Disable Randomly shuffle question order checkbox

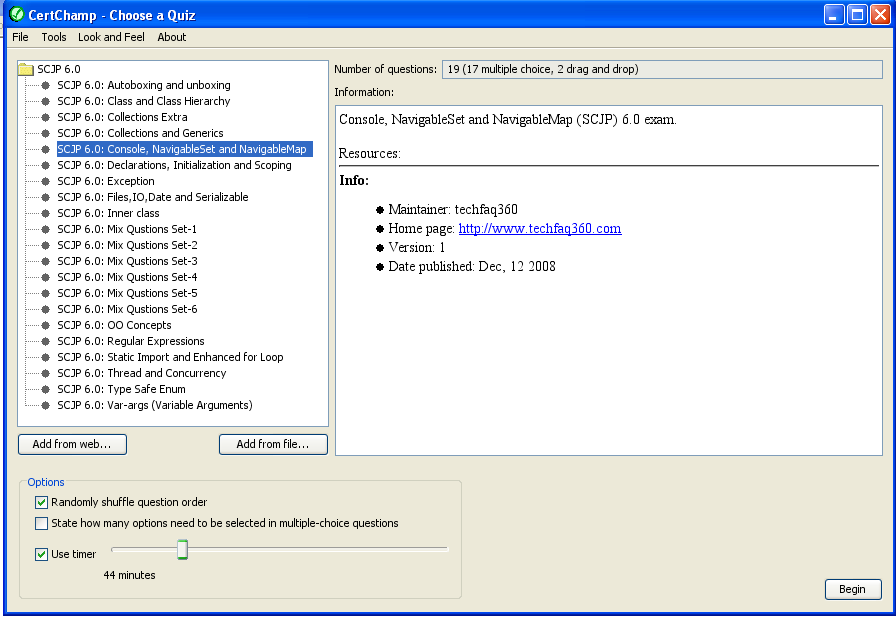pyautogui.click(x=42, y=502)
